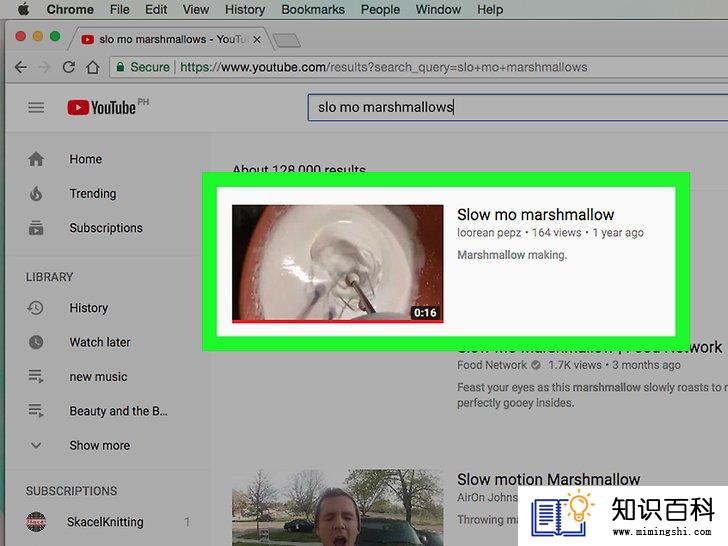The height and width of the screenshot is (546, 728).
Task: Toggle the YouTube hamburger guide menu
Action: pyautogui.click(x=36, y=108)
